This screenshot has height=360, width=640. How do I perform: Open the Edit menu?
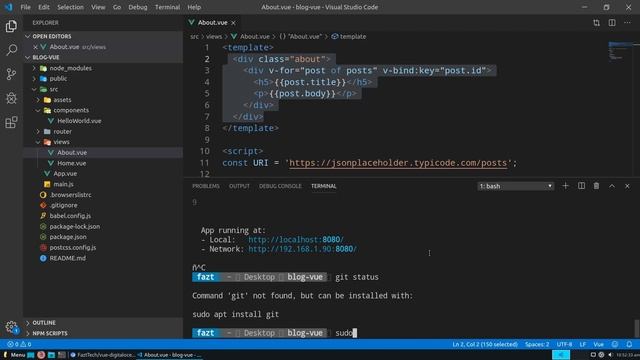tap(44, 7)
